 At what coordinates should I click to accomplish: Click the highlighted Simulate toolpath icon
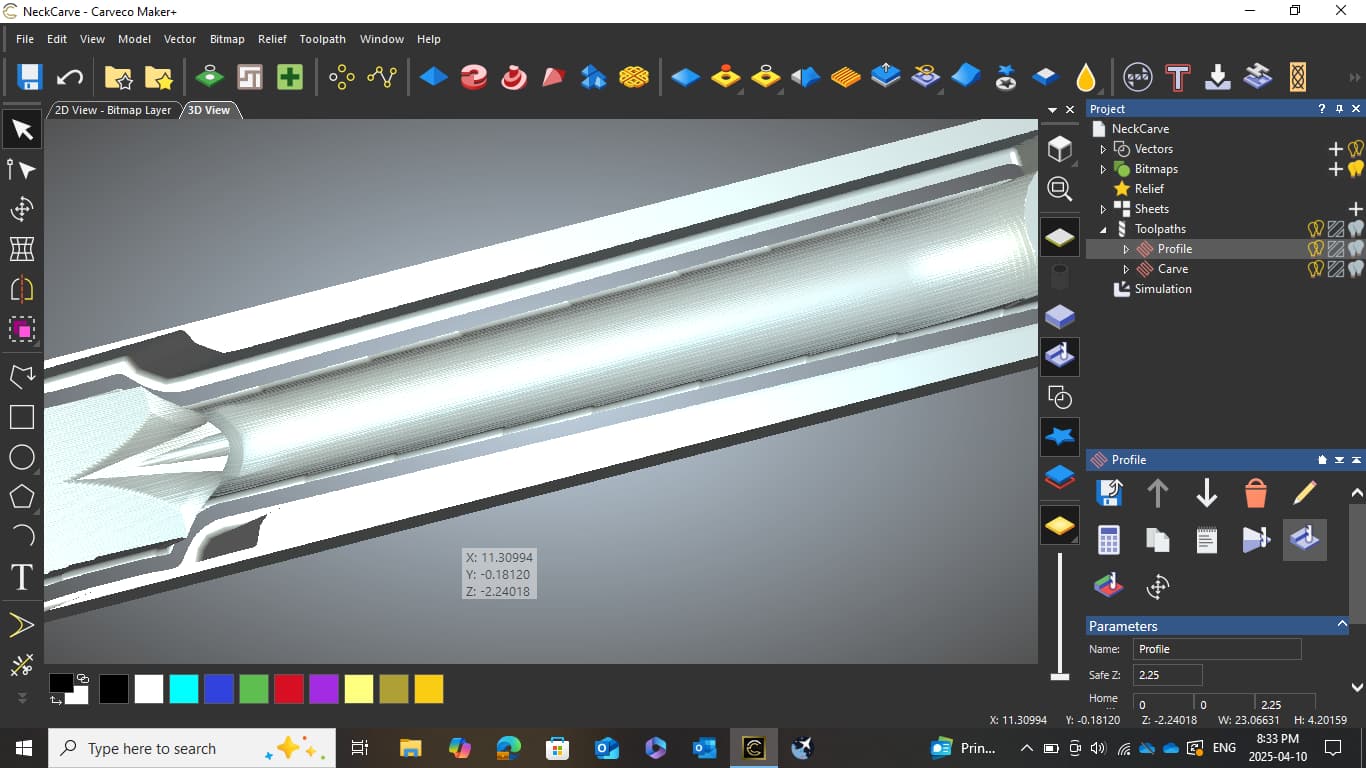click(1304, 540)
